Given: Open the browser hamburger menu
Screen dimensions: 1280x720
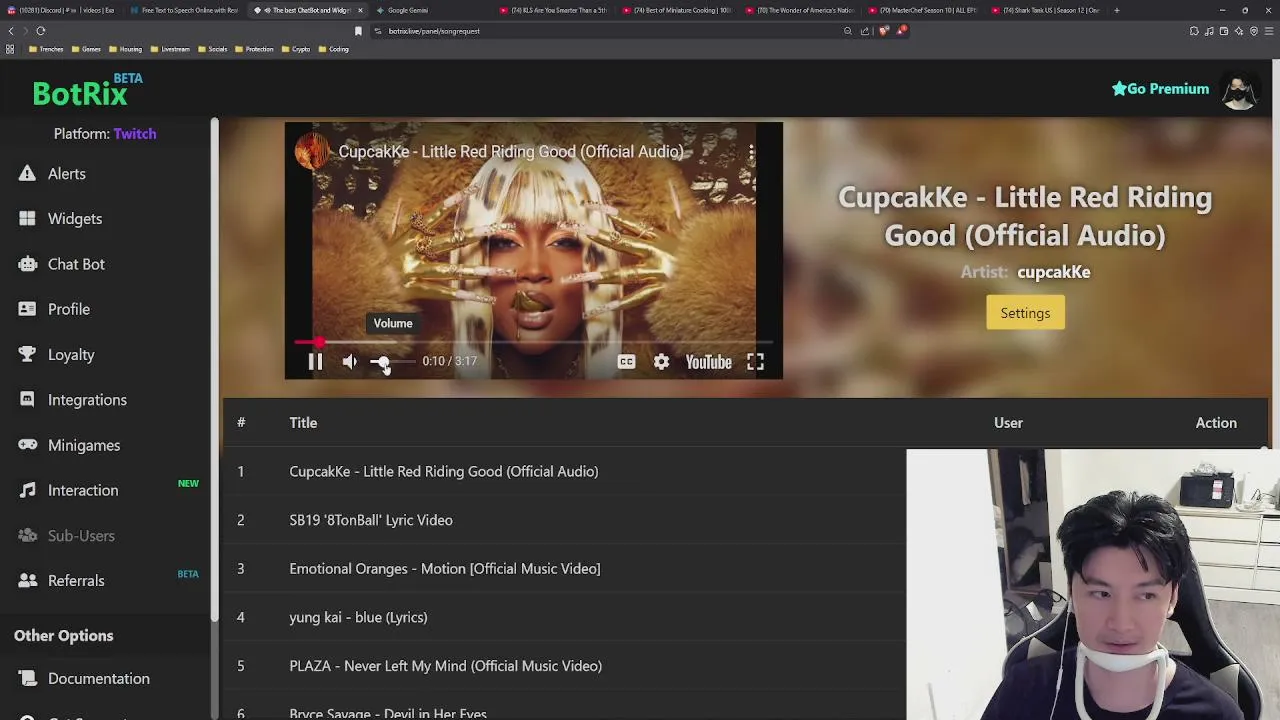Looking at the screenshot, I should [1269, 31].
